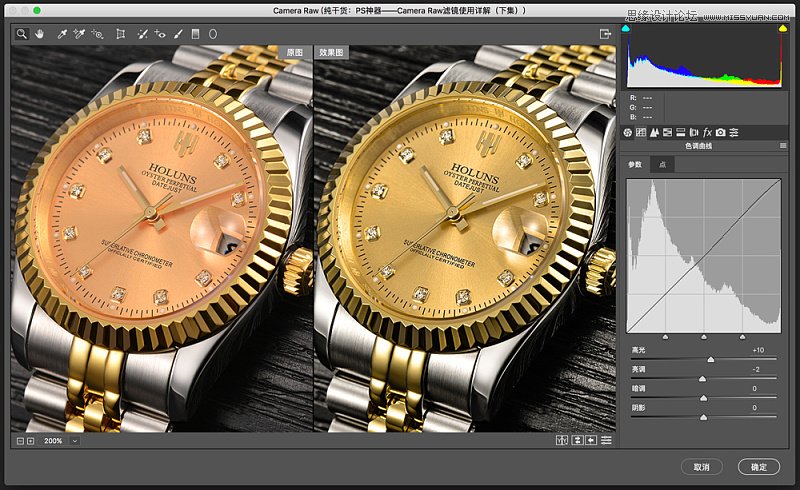Select the Graduated Filter tool

point(195,33)
